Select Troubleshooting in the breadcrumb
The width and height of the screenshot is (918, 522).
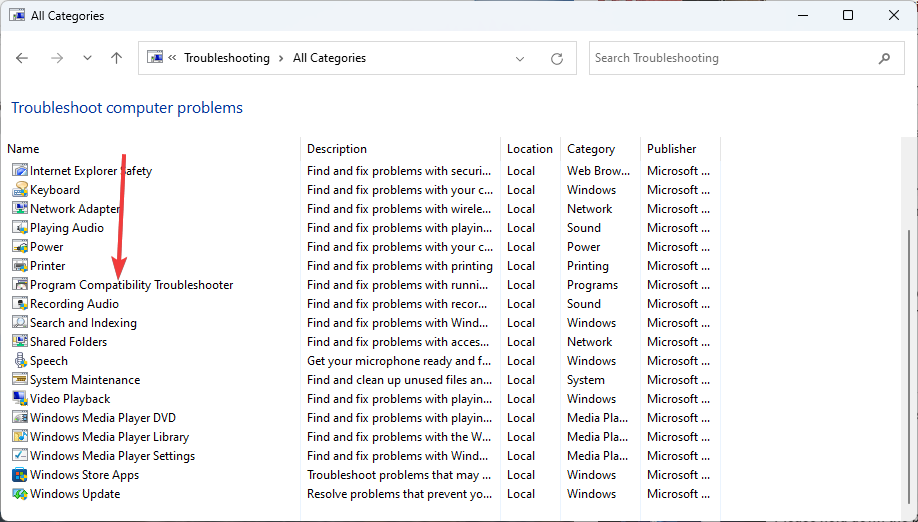[x=227, y=58]
